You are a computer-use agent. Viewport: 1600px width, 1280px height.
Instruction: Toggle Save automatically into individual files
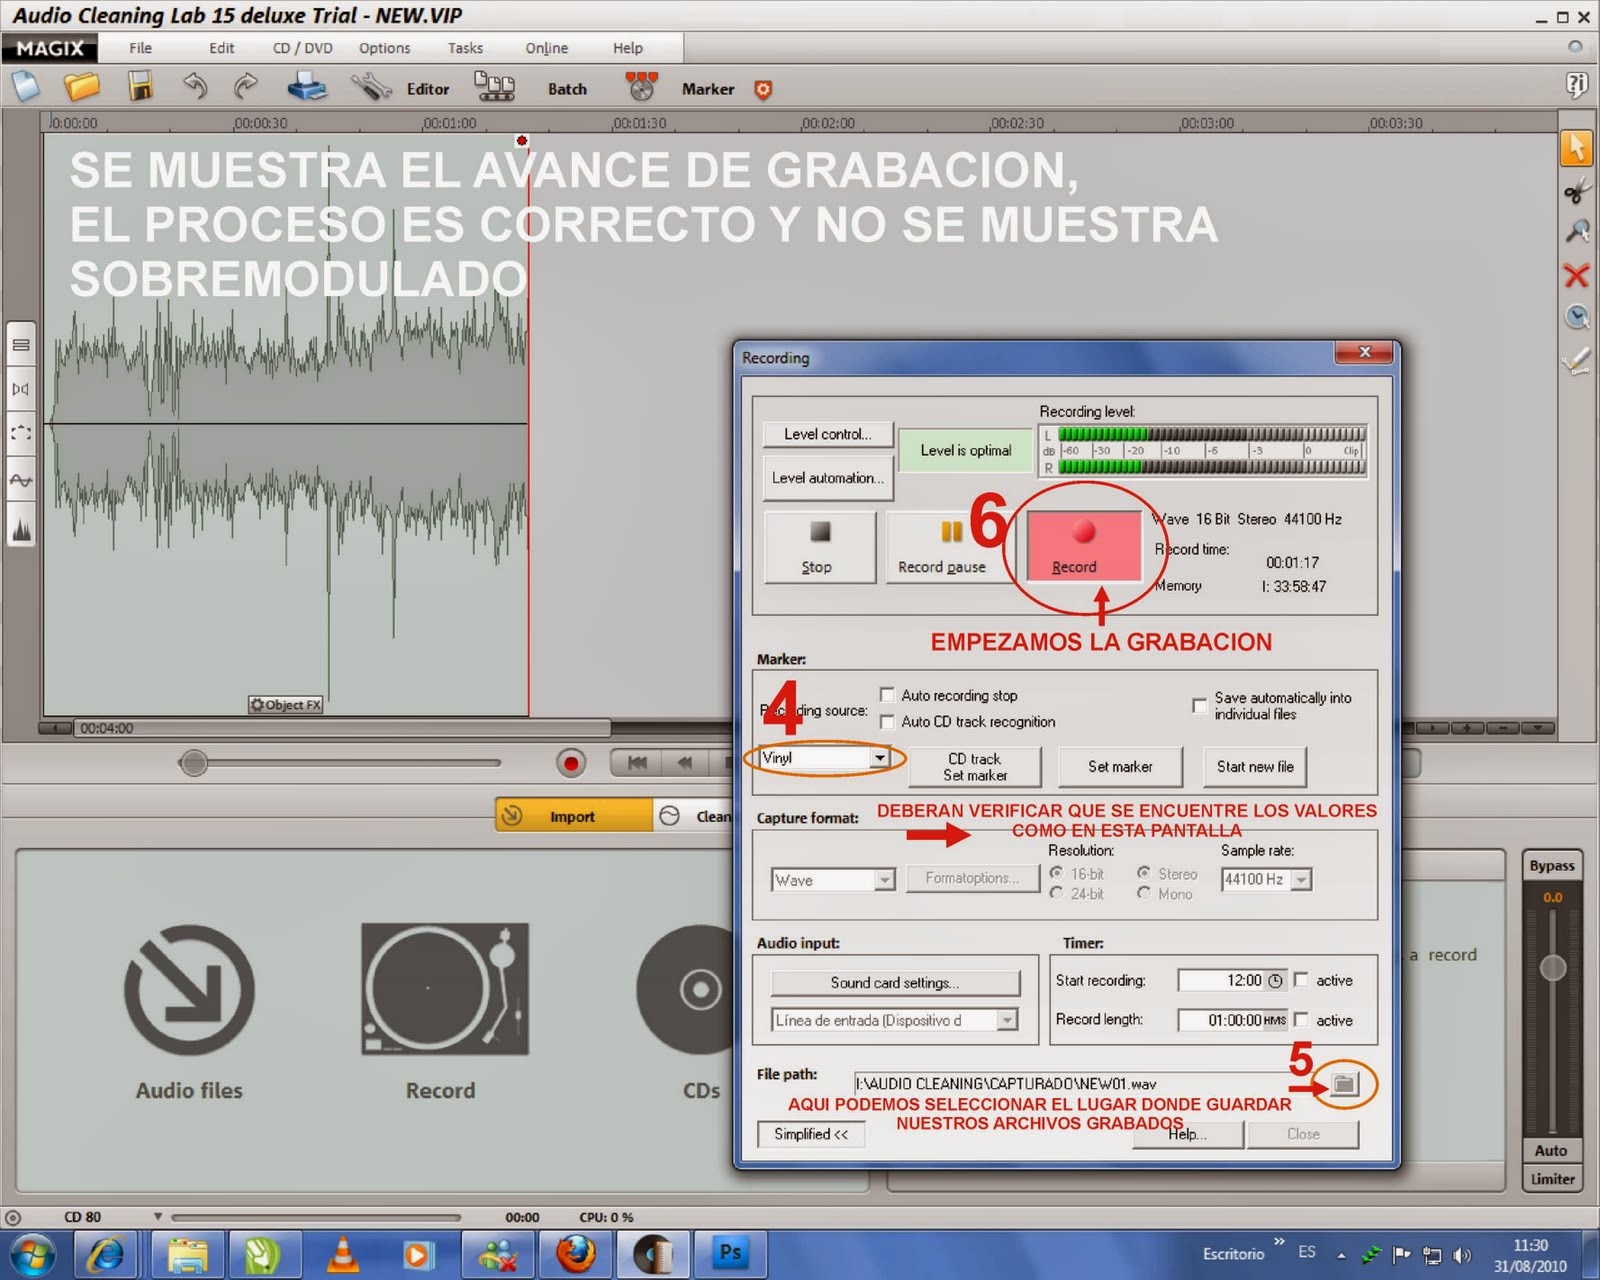[x=1199, y=705]
